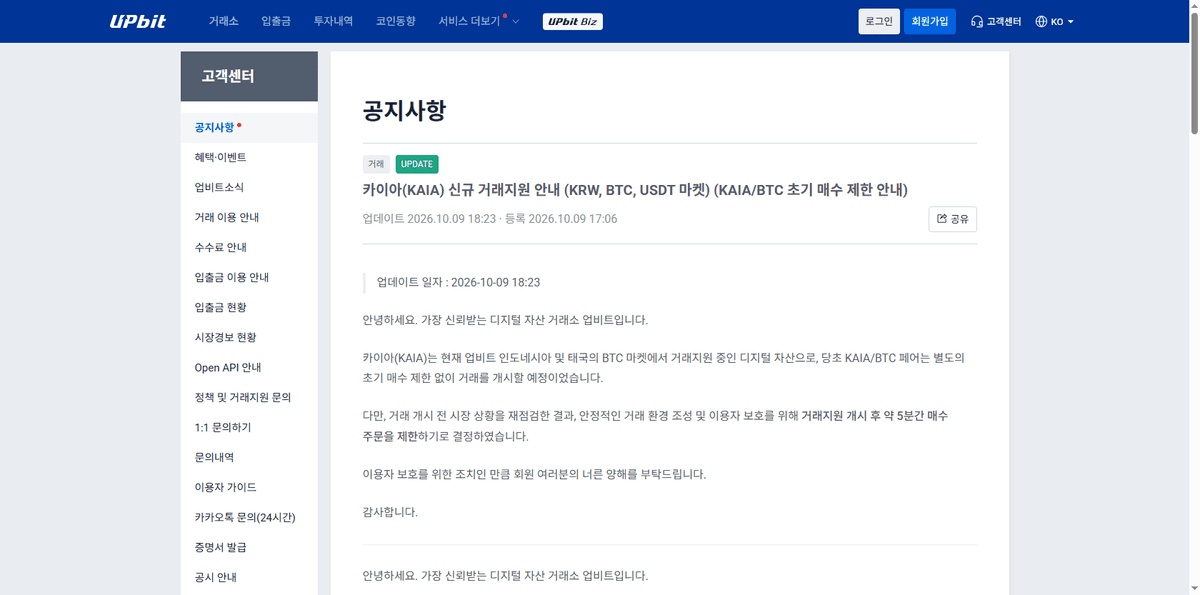Select 공지사항 in the sidebar
The width and height of the screenshot is (1200, 595).
(249, 127)
